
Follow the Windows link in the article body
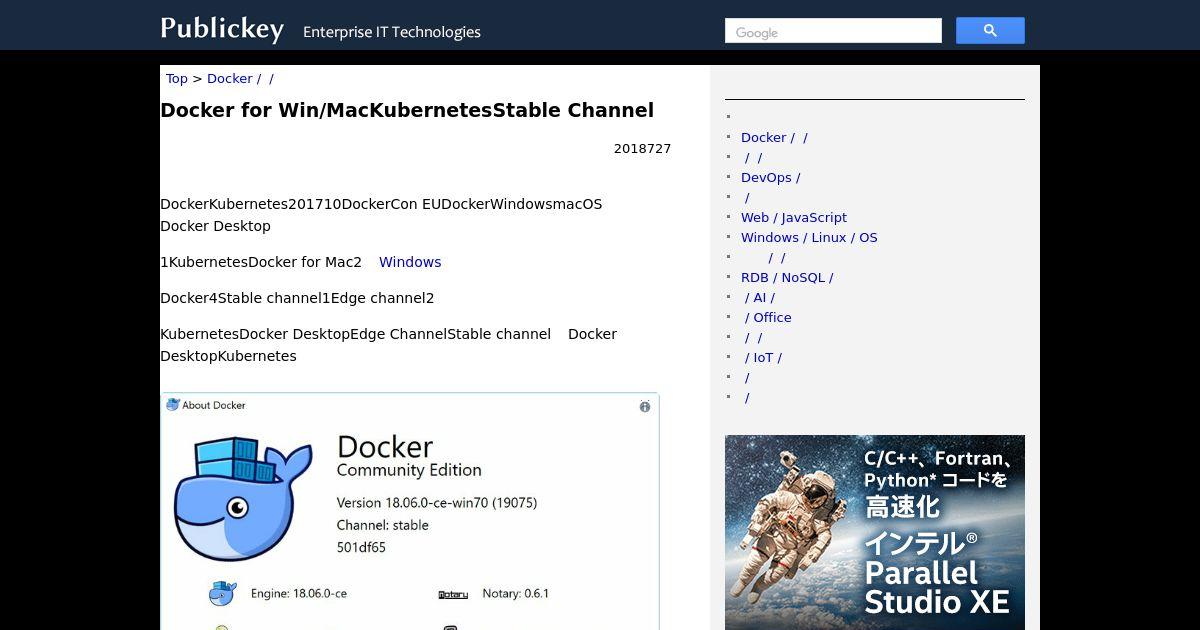pos(410,262)
